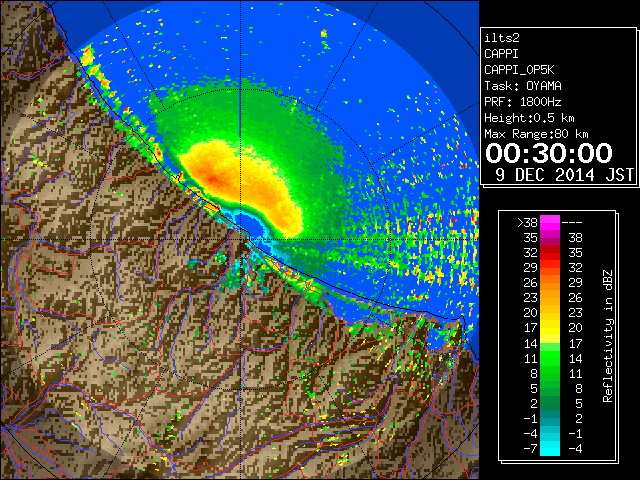Viewport: 640px width, 480px height.
Task: Select the magenta >38 dBZ color swatch
Action: coord(550,223)
